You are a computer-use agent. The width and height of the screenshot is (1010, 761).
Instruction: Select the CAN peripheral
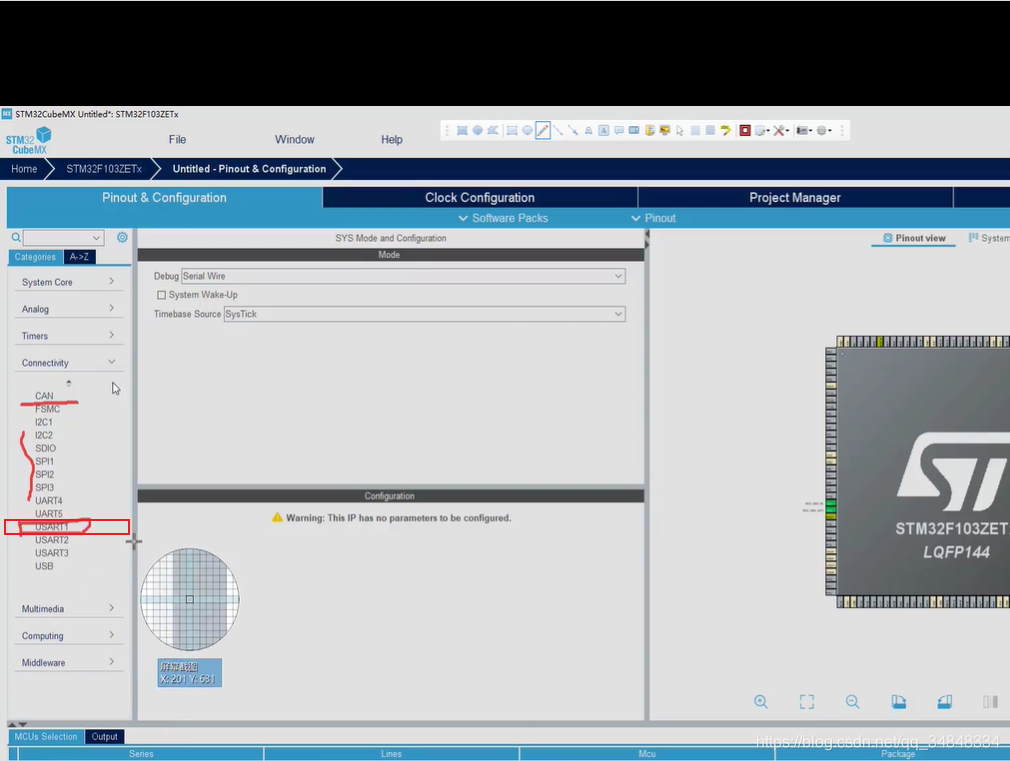click(x=44, y=396)
